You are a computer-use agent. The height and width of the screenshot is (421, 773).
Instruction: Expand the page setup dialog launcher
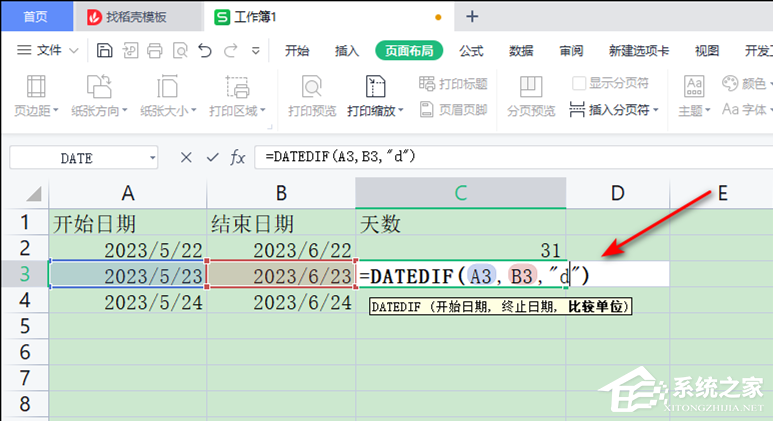[270, 128]
